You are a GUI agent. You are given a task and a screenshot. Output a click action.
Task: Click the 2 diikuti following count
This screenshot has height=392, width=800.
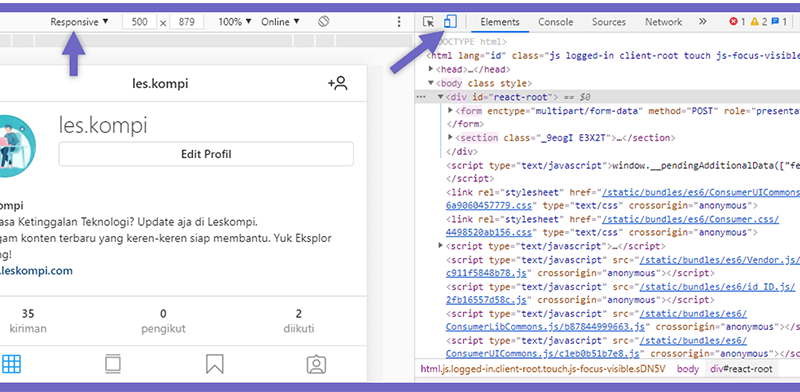click(x=299, y=321)
